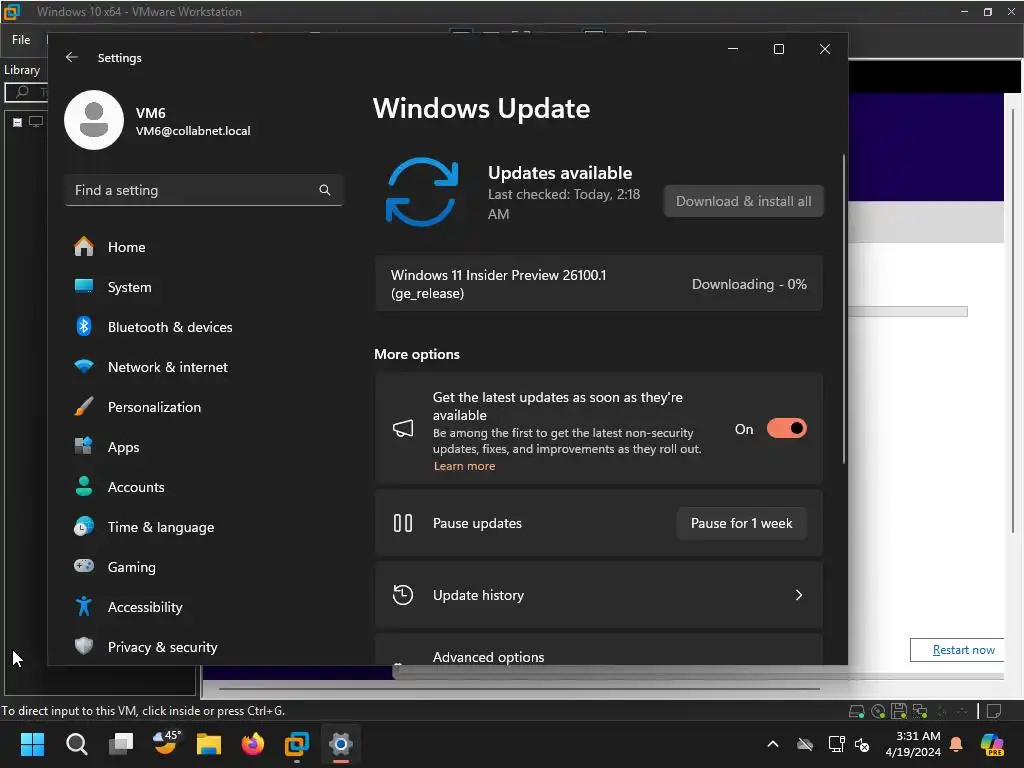Click the VMware status bar CD/DVD icon

coord(878,711)
